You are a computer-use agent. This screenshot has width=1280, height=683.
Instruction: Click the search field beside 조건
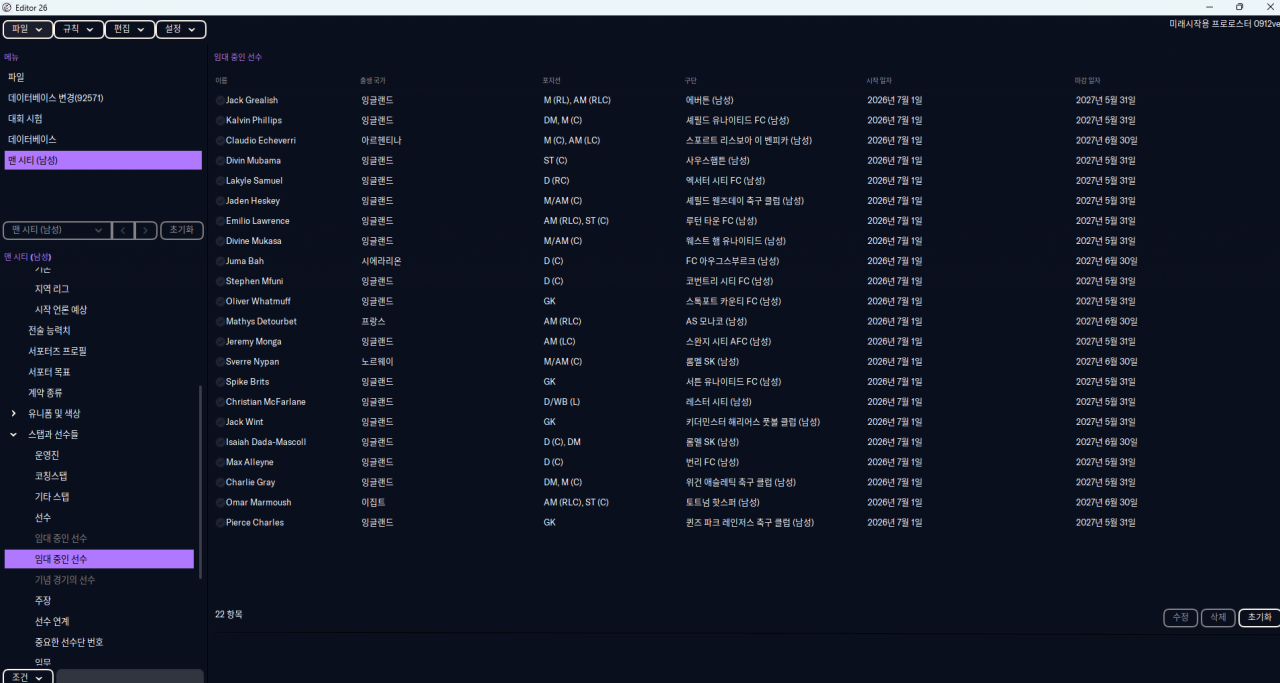tap(130, 677)
